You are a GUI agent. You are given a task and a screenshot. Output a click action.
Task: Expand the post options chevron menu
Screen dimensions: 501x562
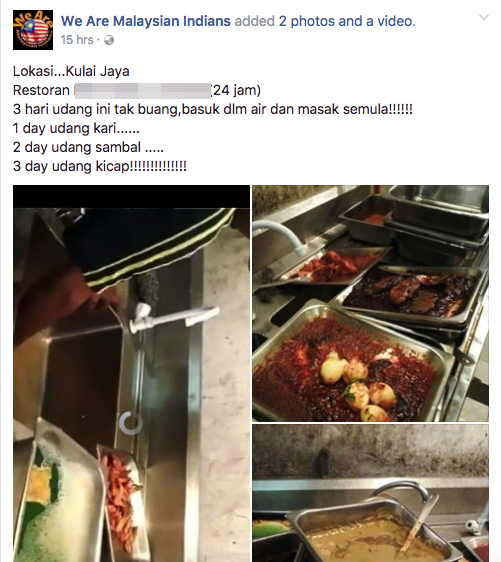[x=484, y=17]
